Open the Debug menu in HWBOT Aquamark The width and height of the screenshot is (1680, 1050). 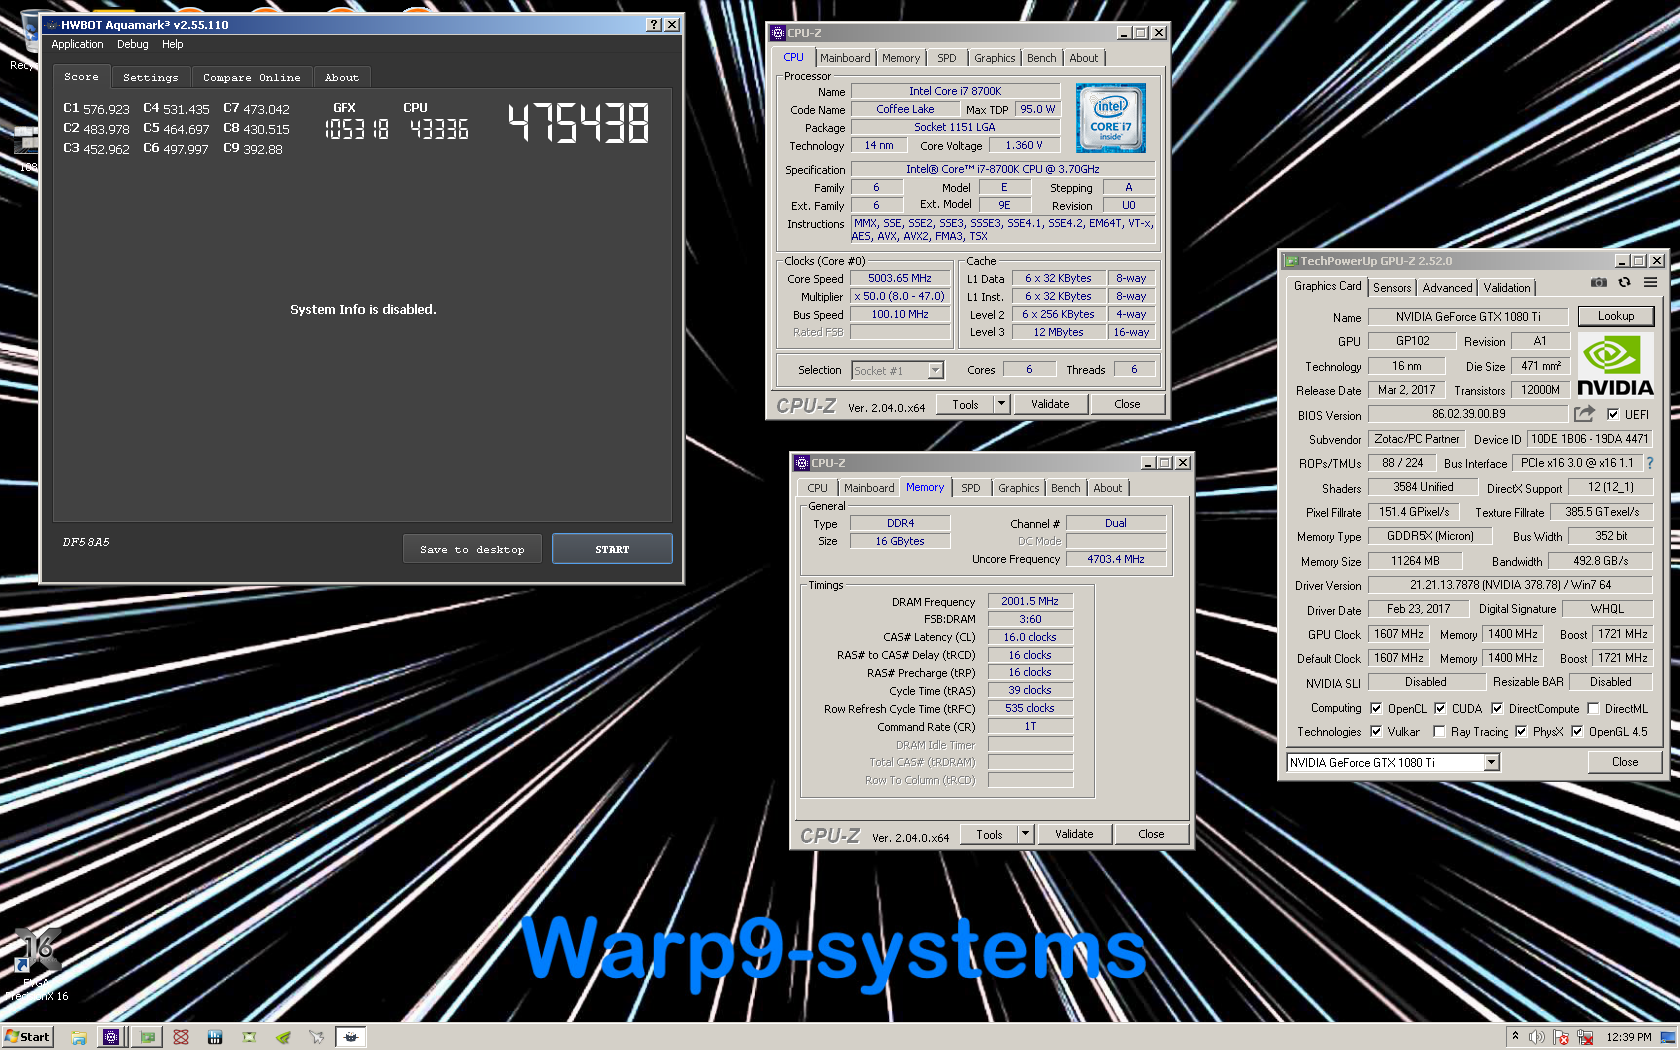tap(132, 44)
